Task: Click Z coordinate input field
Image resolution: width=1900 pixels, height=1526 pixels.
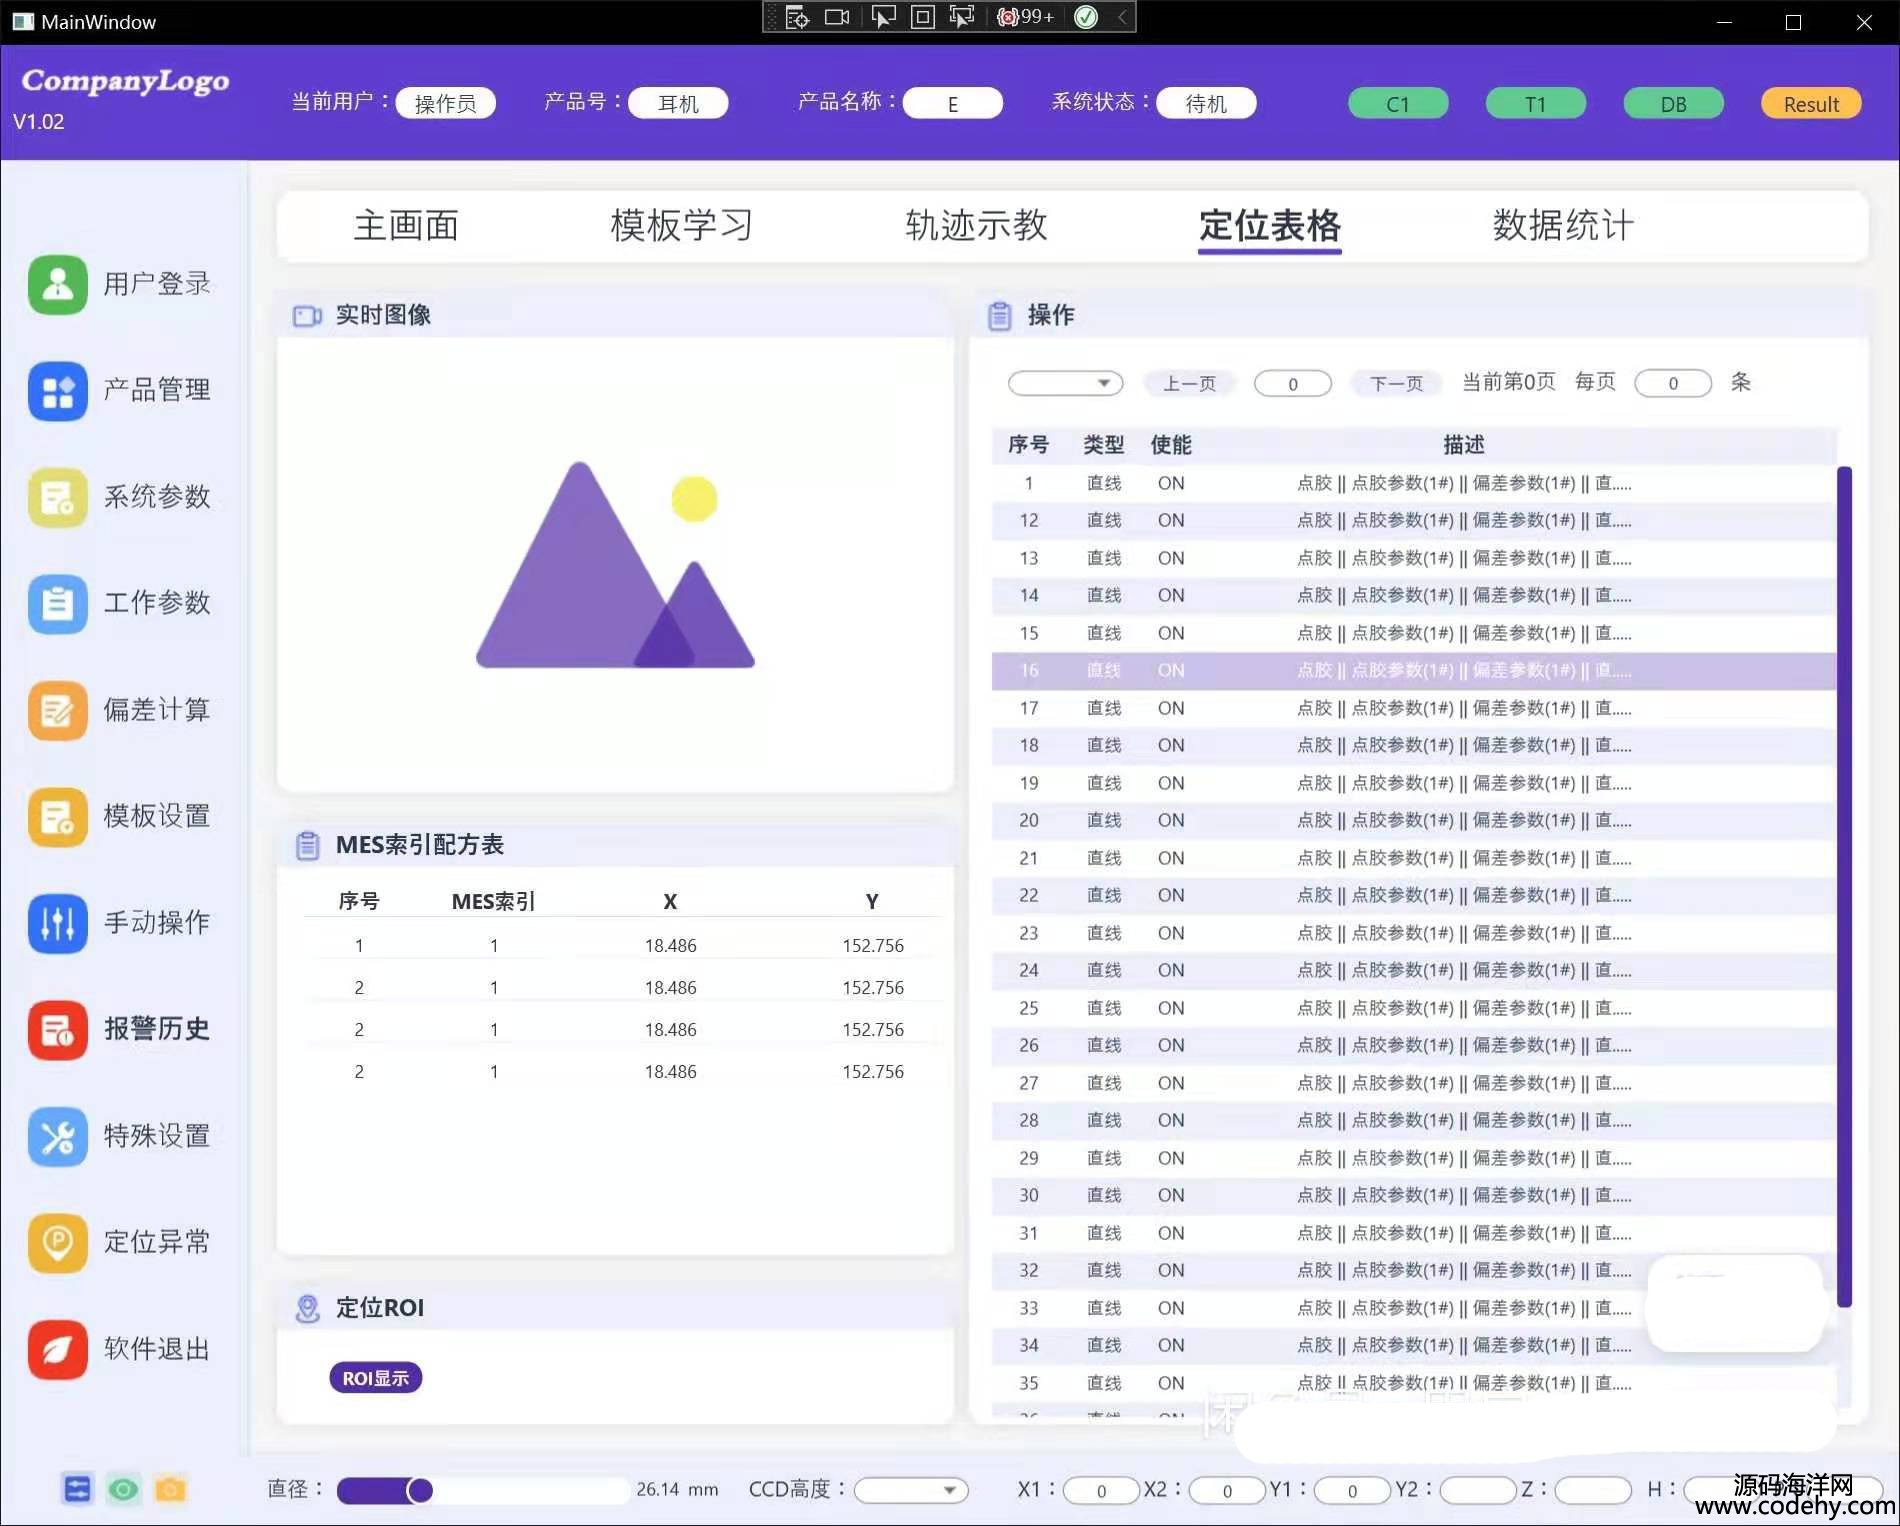Action: click(1593, 1490)
